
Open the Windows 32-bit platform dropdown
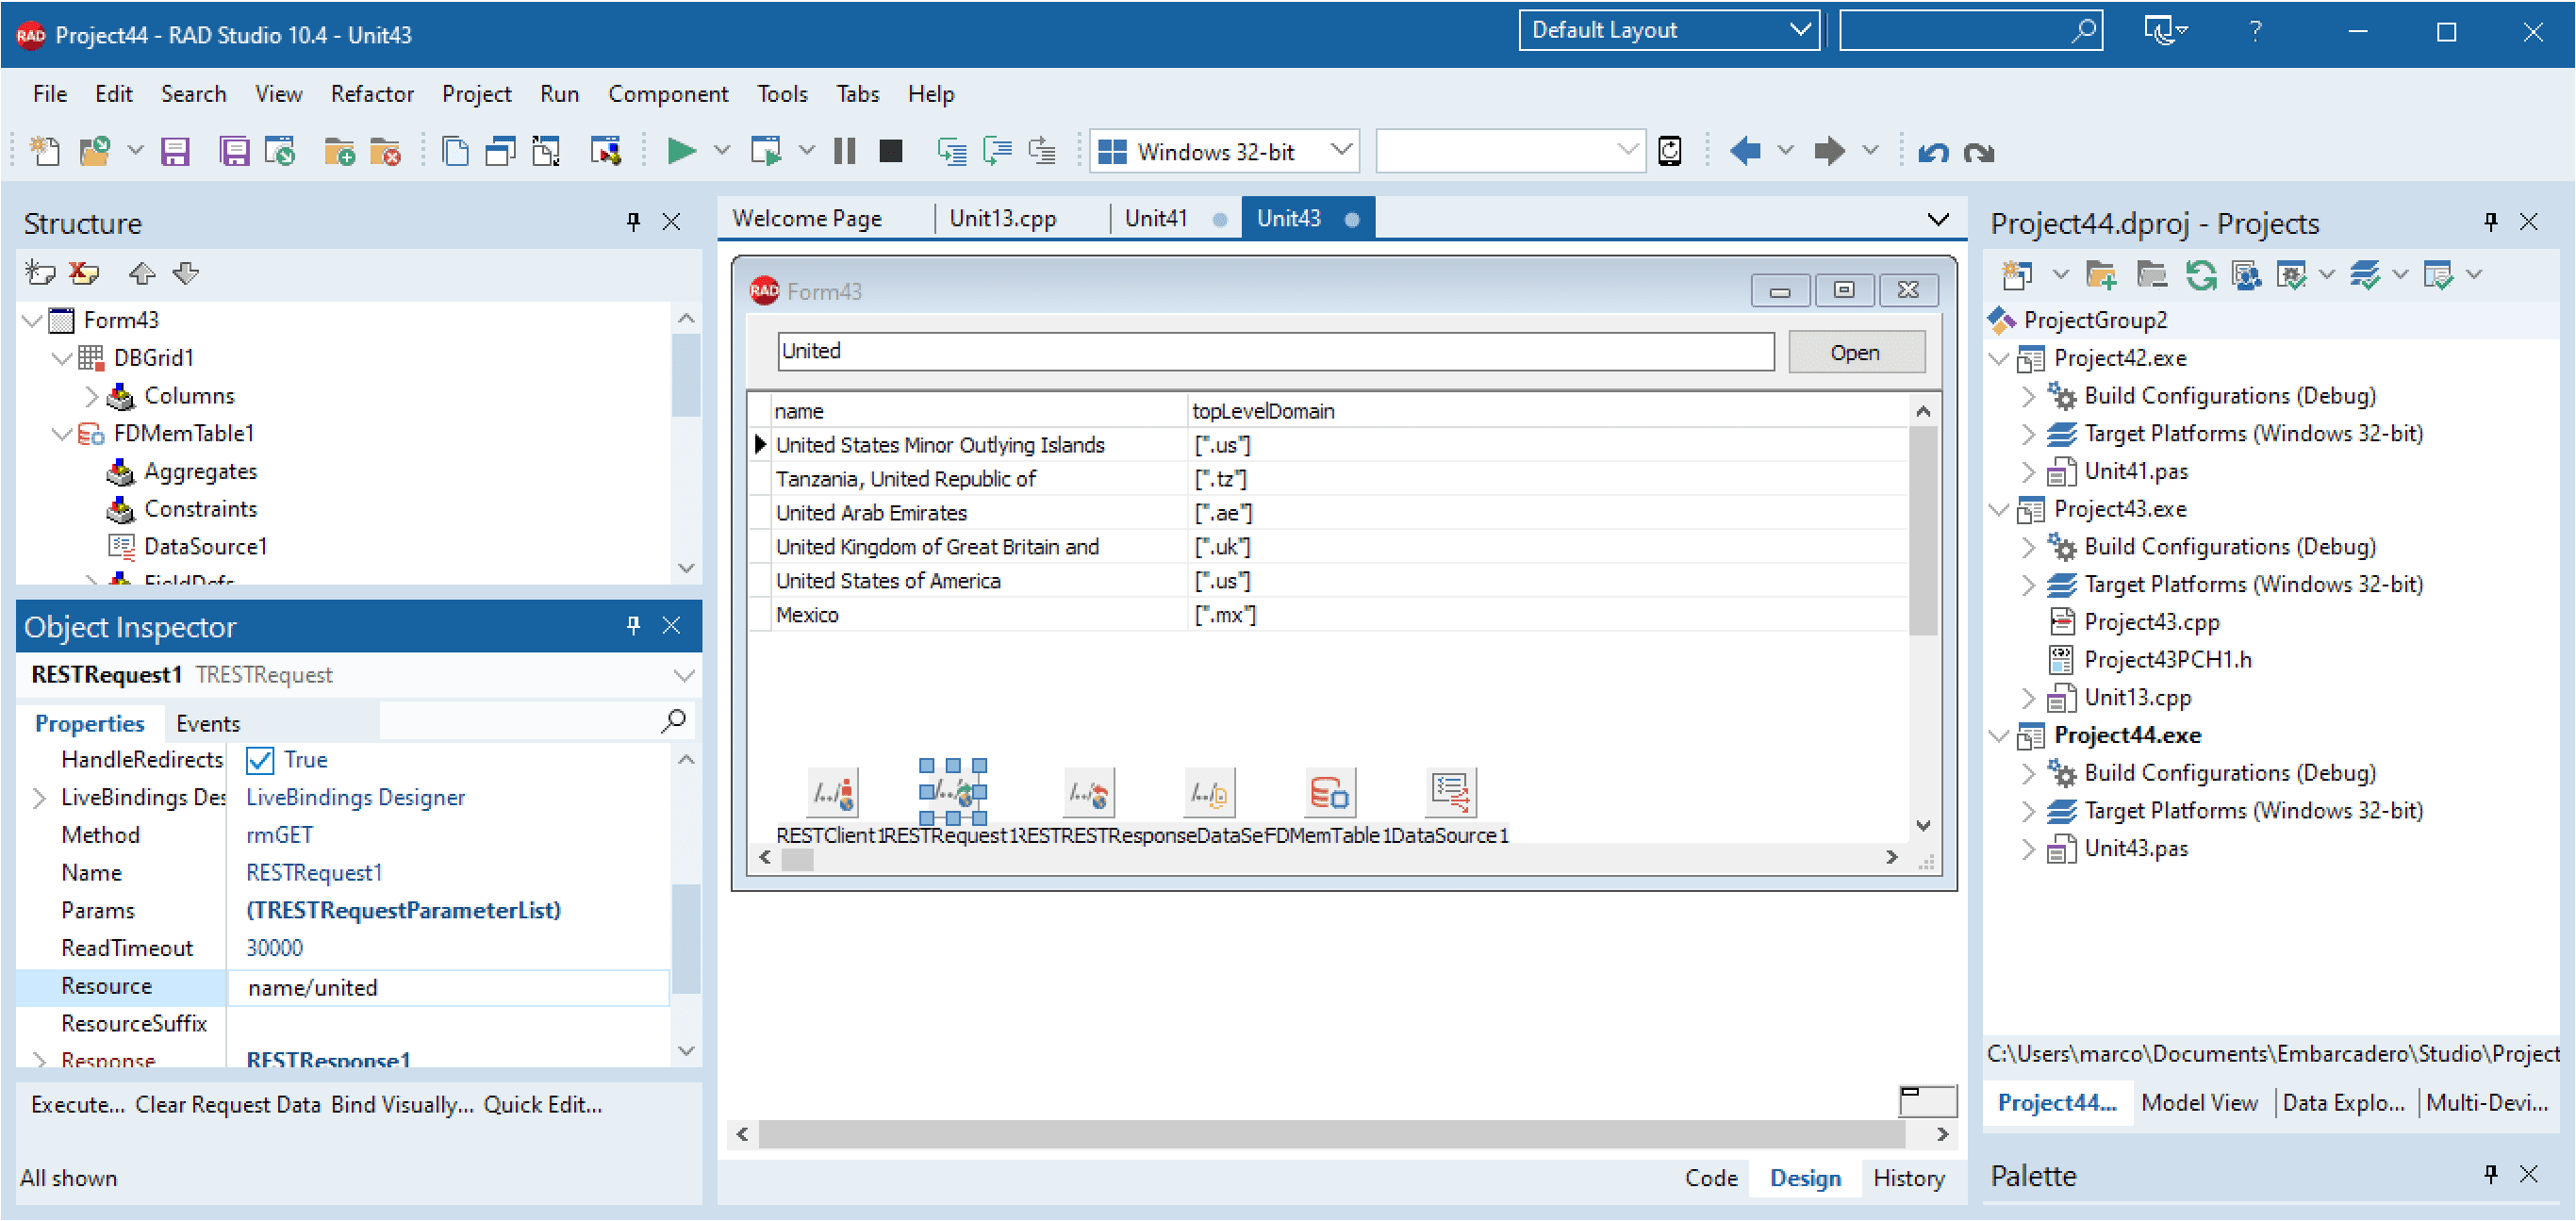pos(1224,152)
